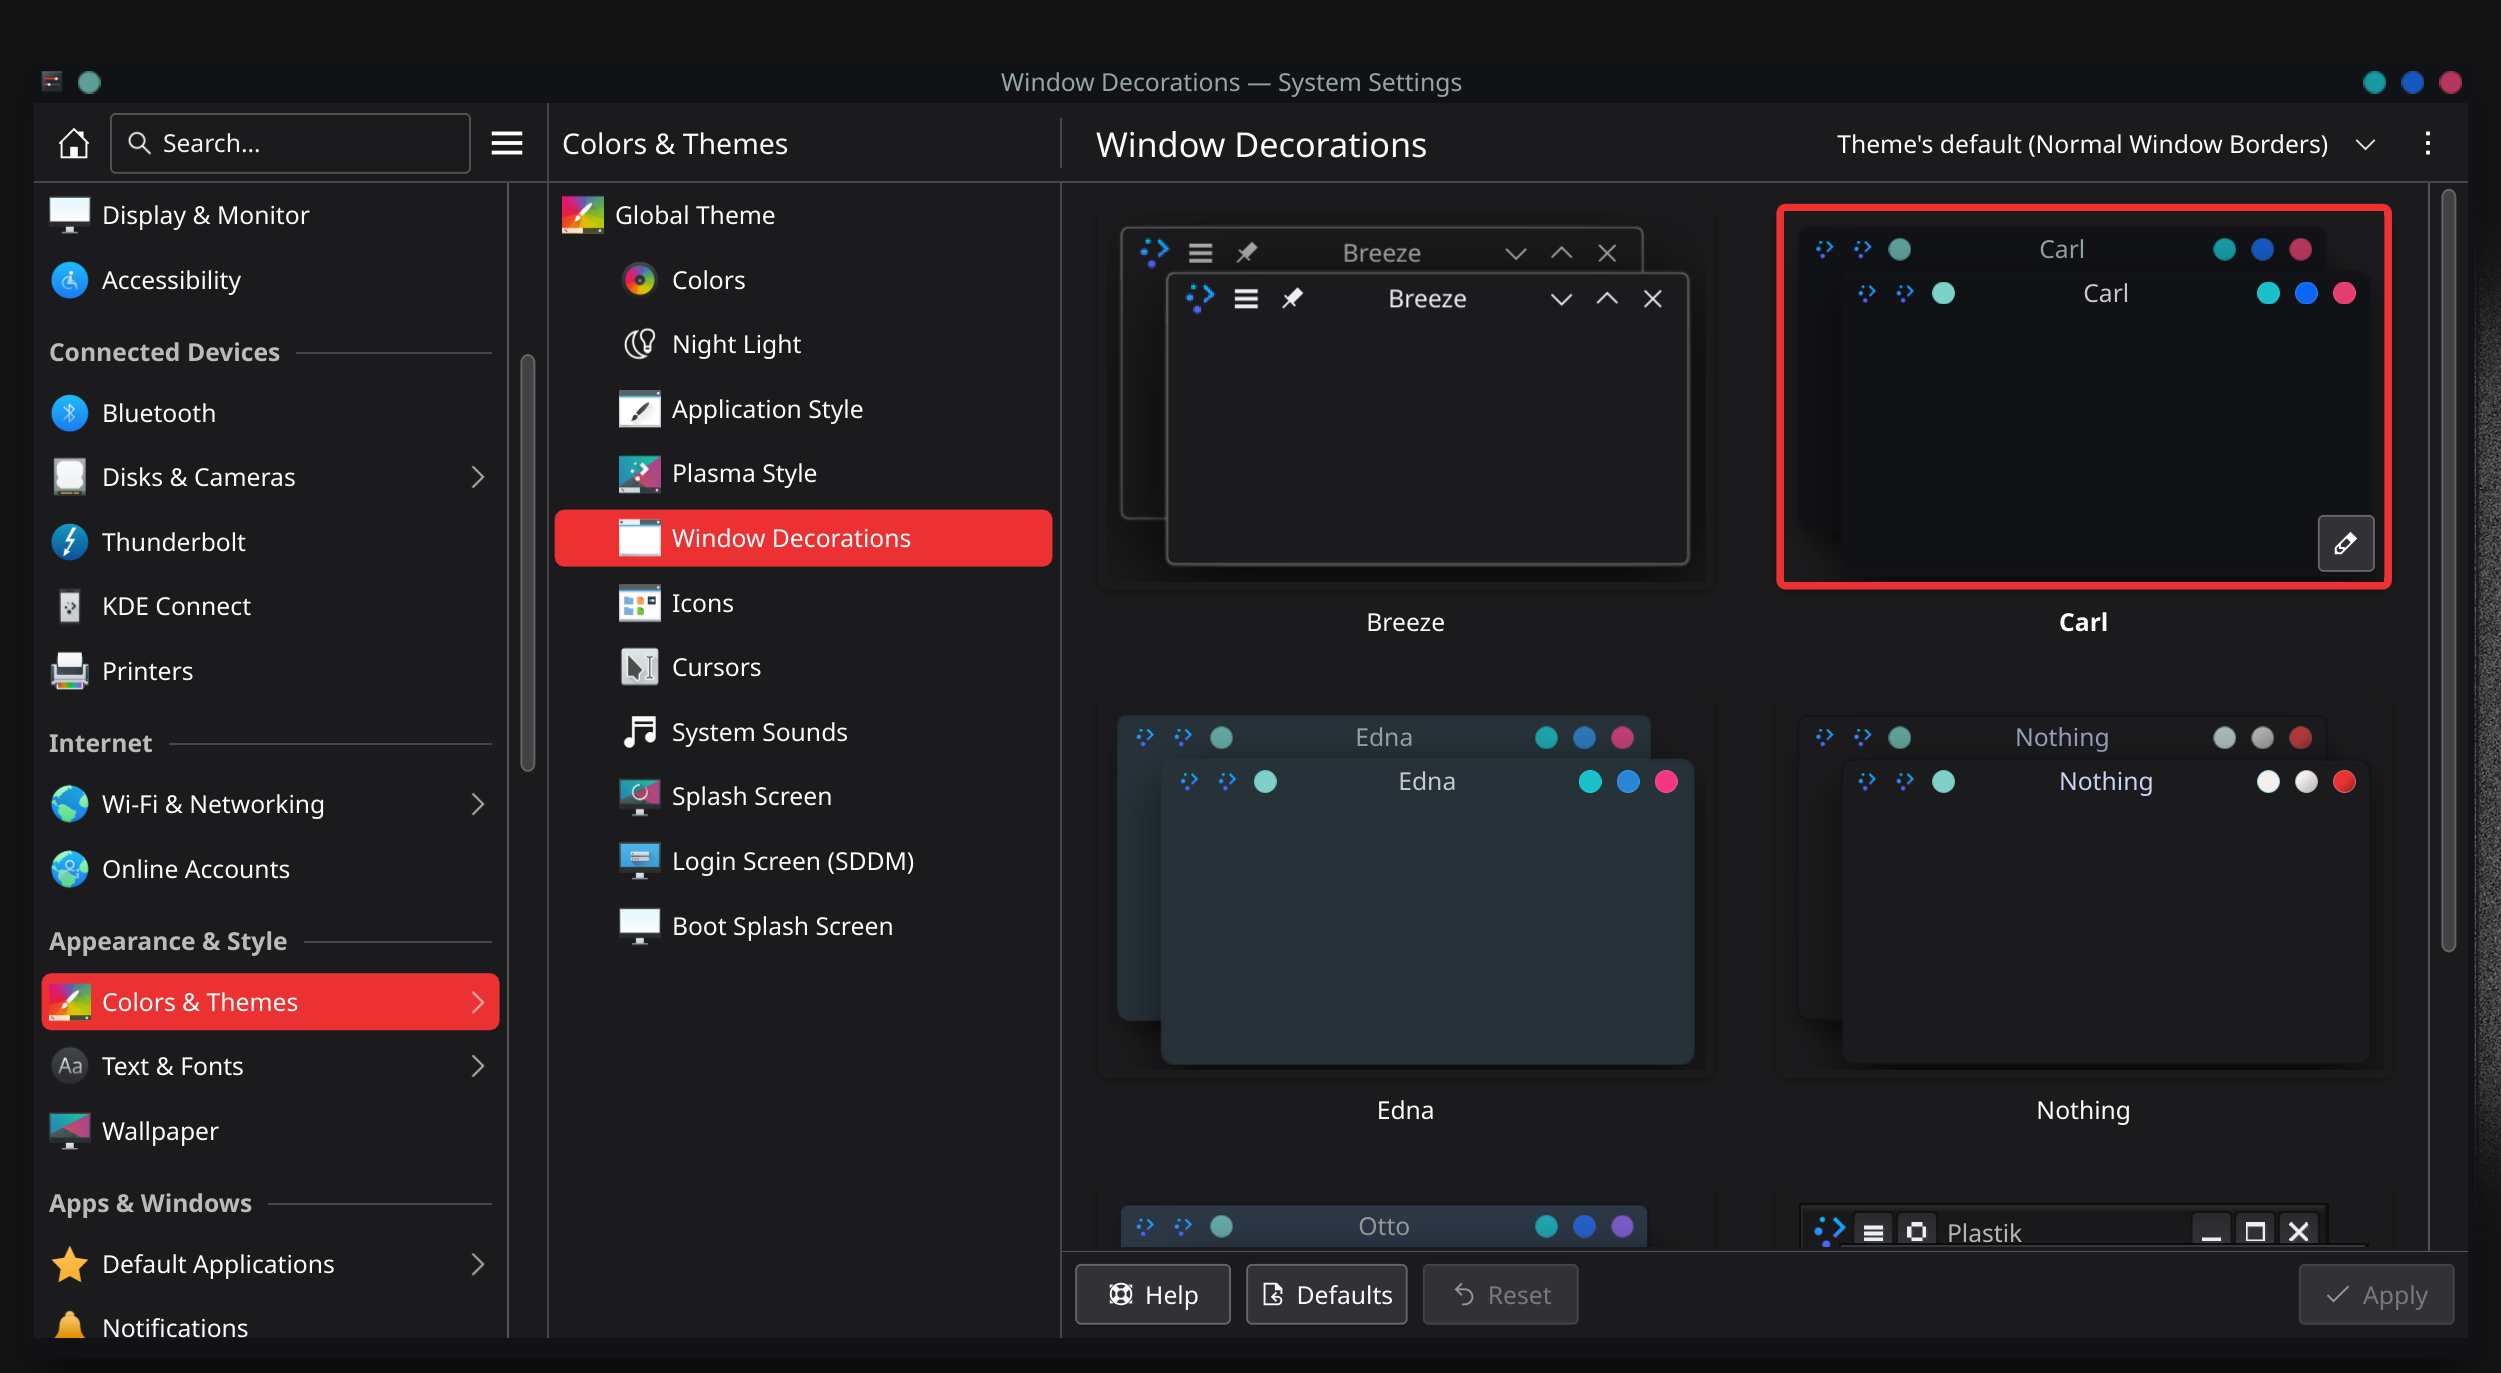This screenshot has width=2501, height=1373.
Task: Open the Login Screen (SDDM) page
Action: click(x=803, y=861)
